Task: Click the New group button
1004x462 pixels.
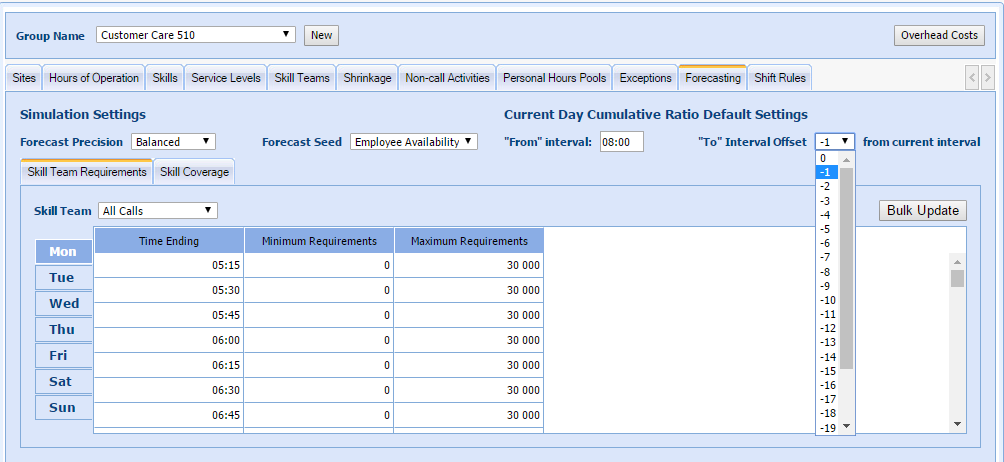Action: tap(321, 35)
